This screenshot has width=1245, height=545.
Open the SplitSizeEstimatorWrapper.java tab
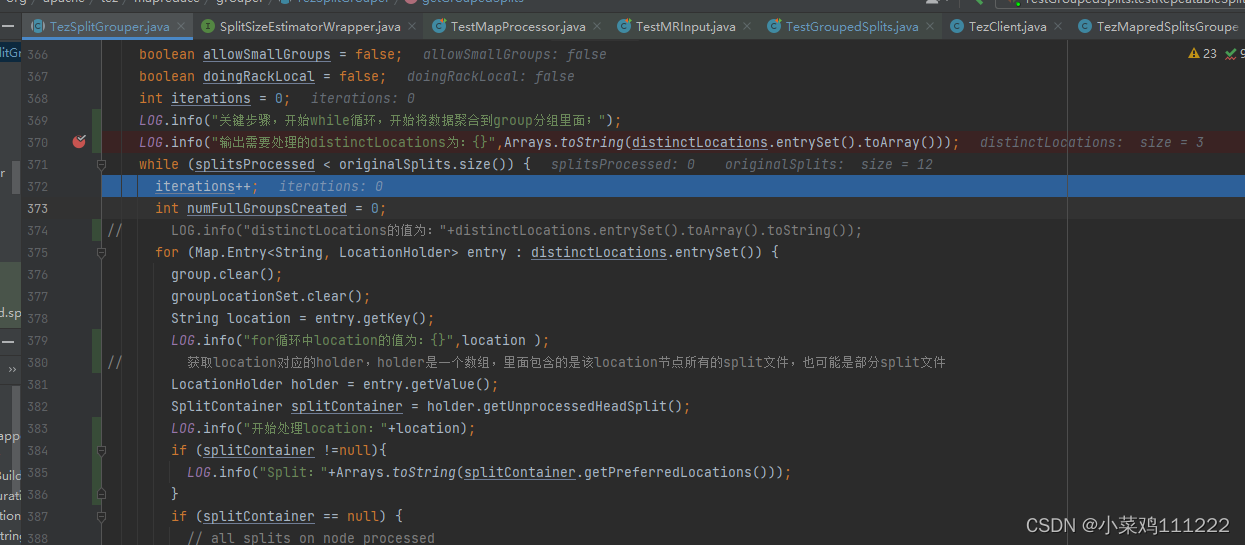coord(309,26)
